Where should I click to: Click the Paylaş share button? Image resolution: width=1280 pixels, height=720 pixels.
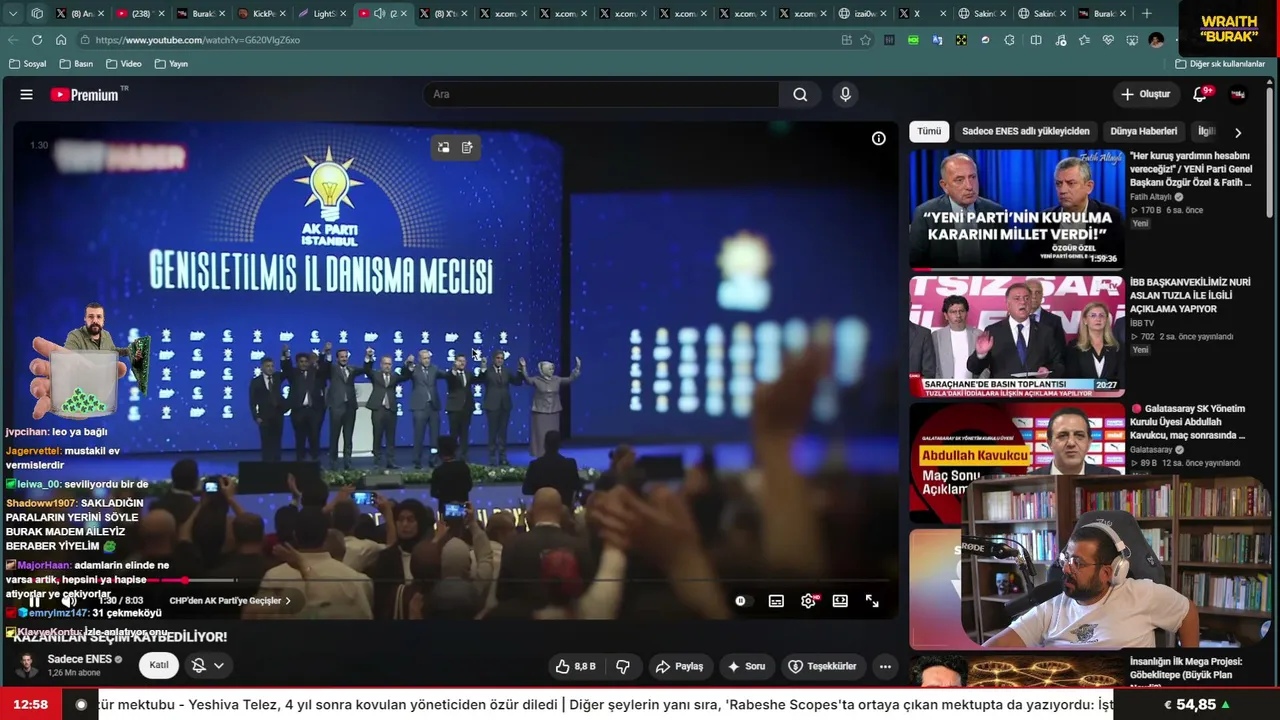[x=679, y=666]
